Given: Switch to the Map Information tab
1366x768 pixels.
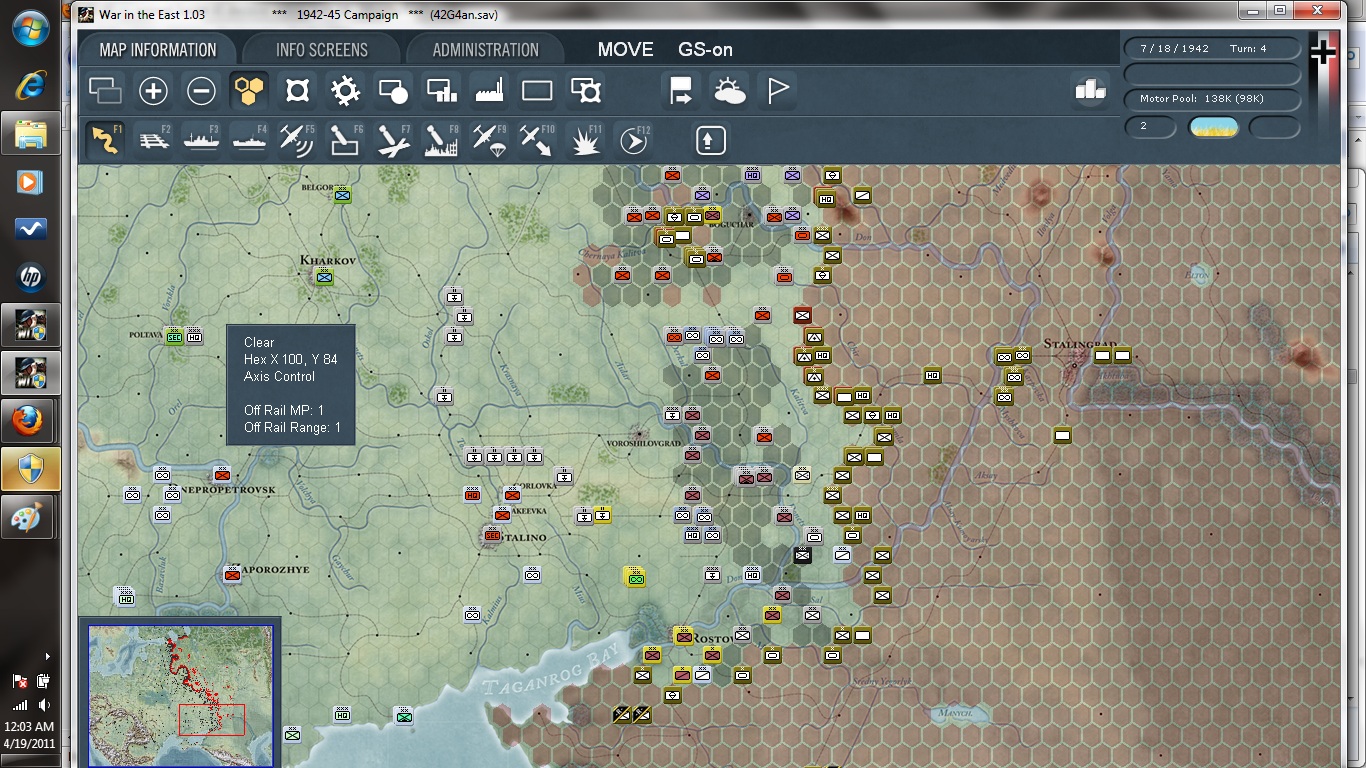Looking at the screenshot, I should [x=158, y=50].
